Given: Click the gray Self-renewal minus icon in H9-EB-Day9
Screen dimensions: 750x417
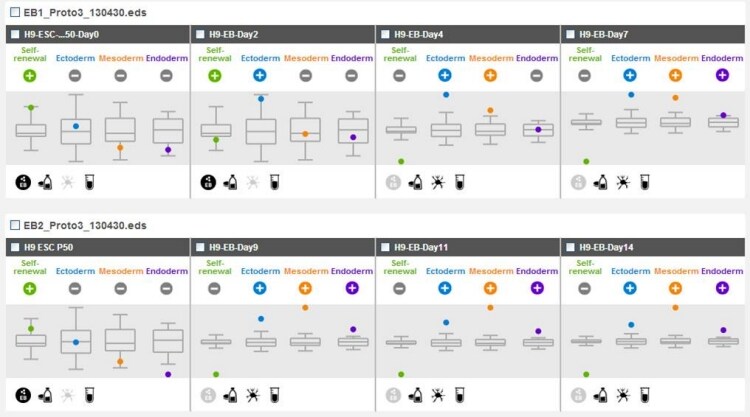Looking at the screenshot, I should 215,288.
